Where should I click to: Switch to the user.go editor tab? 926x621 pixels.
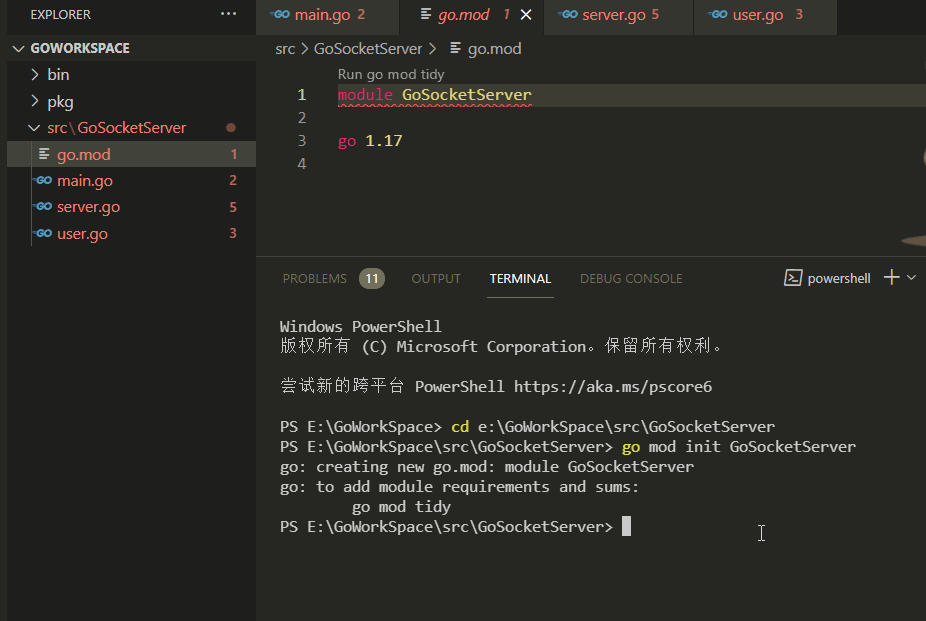[765, 15]
